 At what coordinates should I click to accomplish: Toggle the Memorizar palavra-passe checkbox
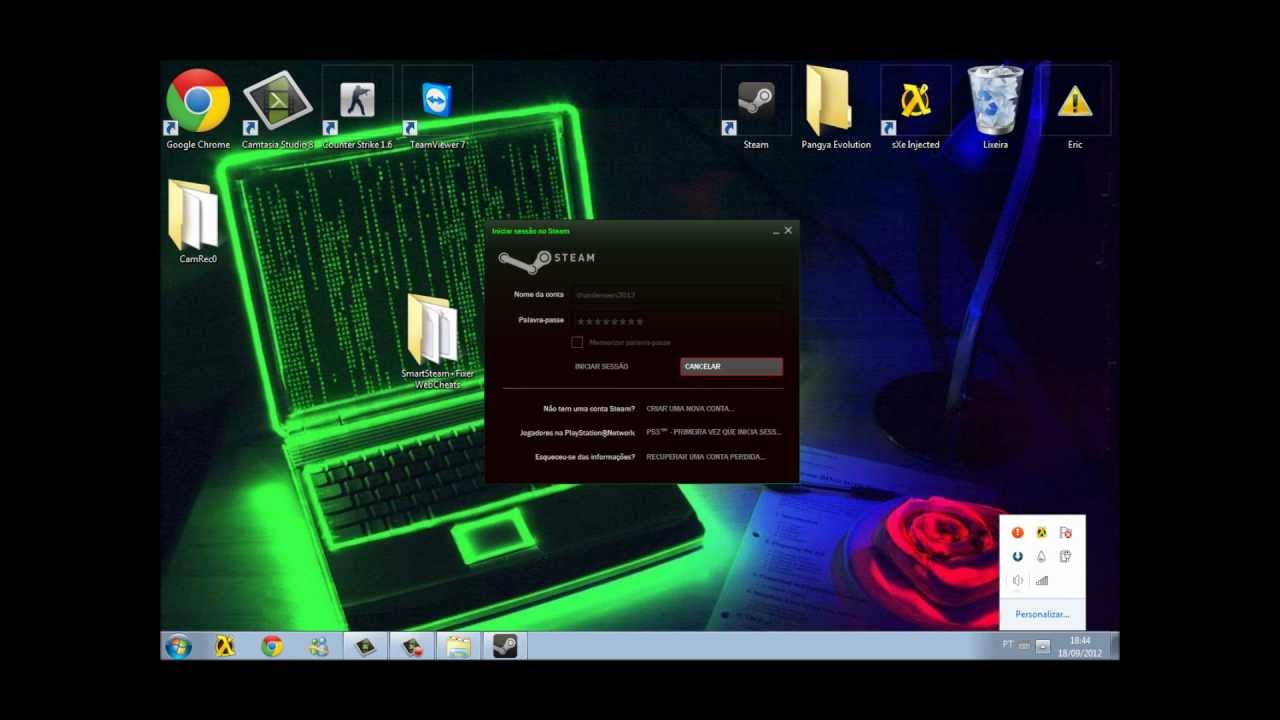click(x=577, y=342)
